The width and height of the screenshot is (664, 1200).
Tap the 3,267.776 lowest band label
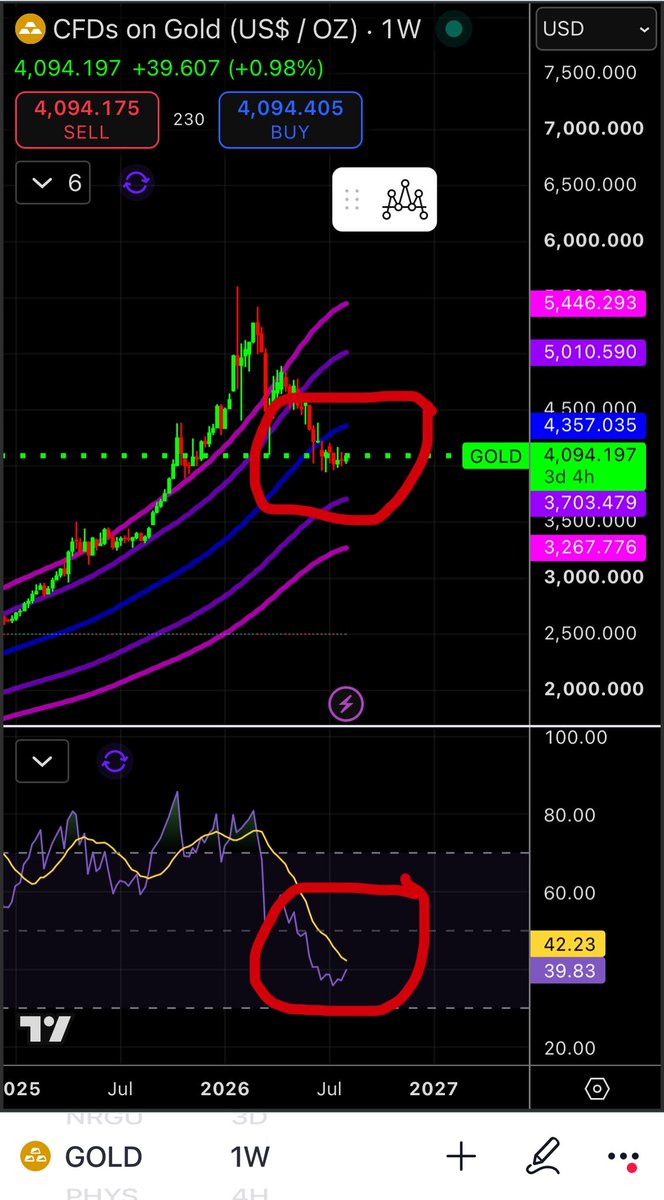(590, 546)
